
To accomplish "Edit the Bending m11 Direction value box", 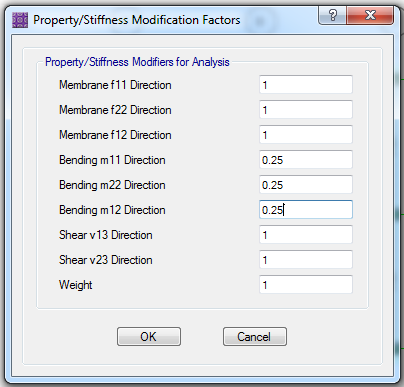I will 306,160.
